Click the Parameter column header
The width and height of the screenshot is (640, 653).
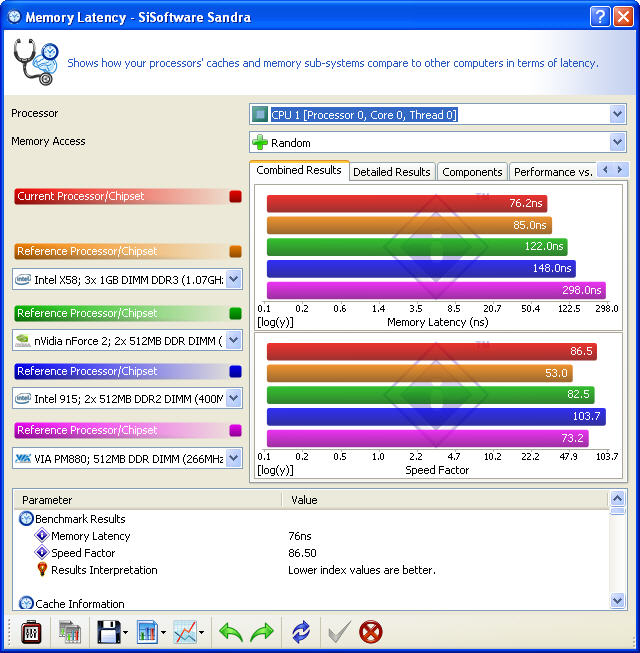148,500
